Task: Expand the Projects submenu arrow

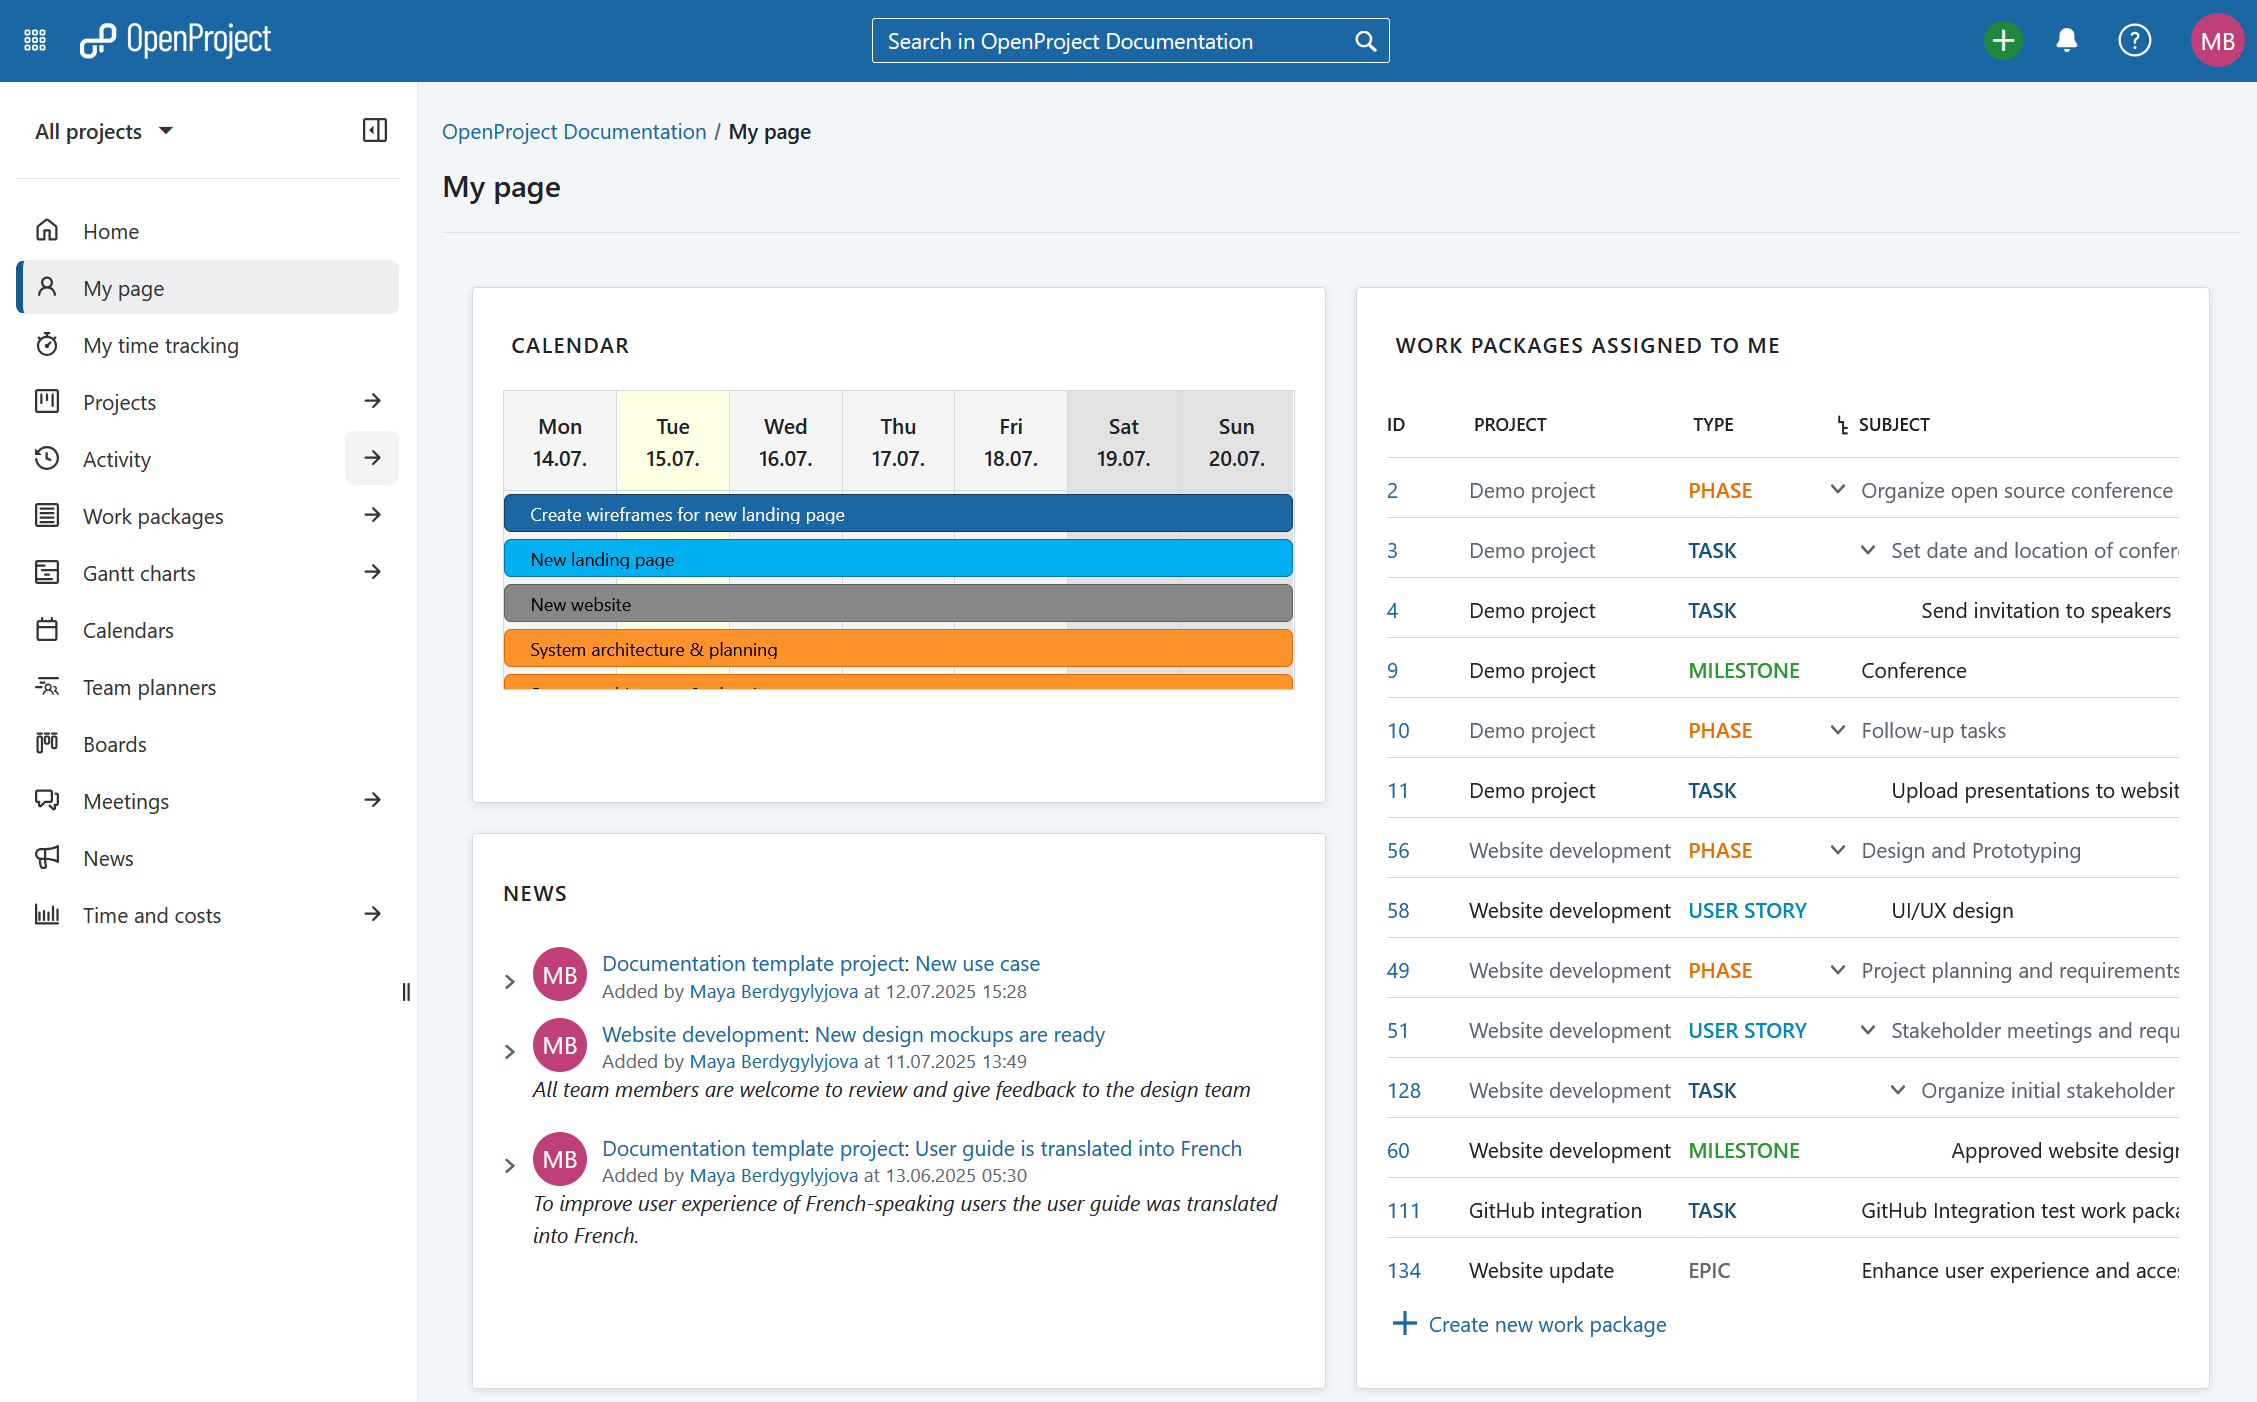Action: 372,401
